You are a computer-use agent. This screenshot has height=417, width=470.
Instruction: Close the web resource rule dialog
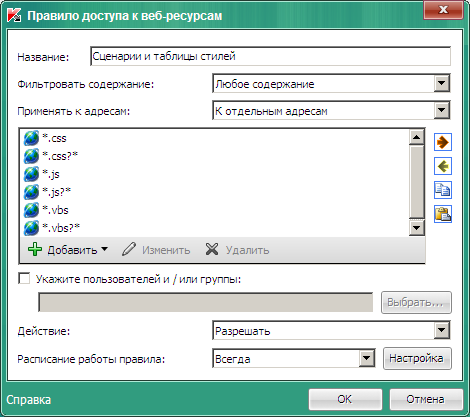pos(443,10)
